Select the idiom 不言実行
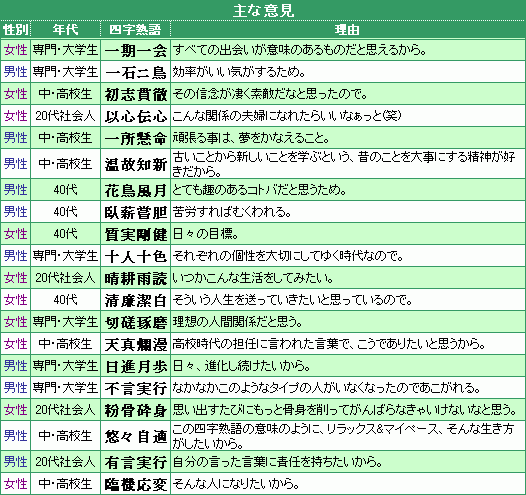The height and width of the screenshot is (495, 526). pyautogui.click(x=136, y=388)
